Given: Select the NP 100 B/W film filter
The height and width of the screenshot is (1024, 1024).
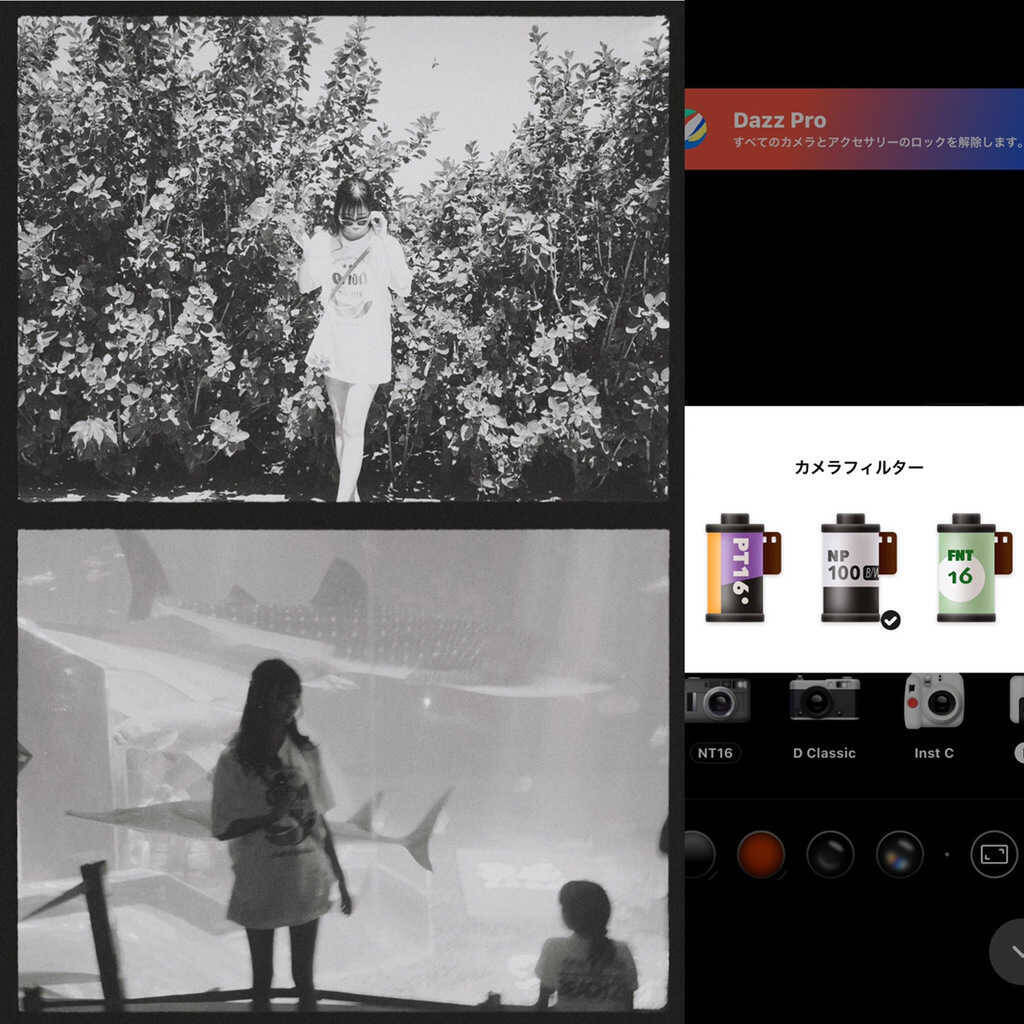Looking at the screenshot, I should click(x=858, y=568).
